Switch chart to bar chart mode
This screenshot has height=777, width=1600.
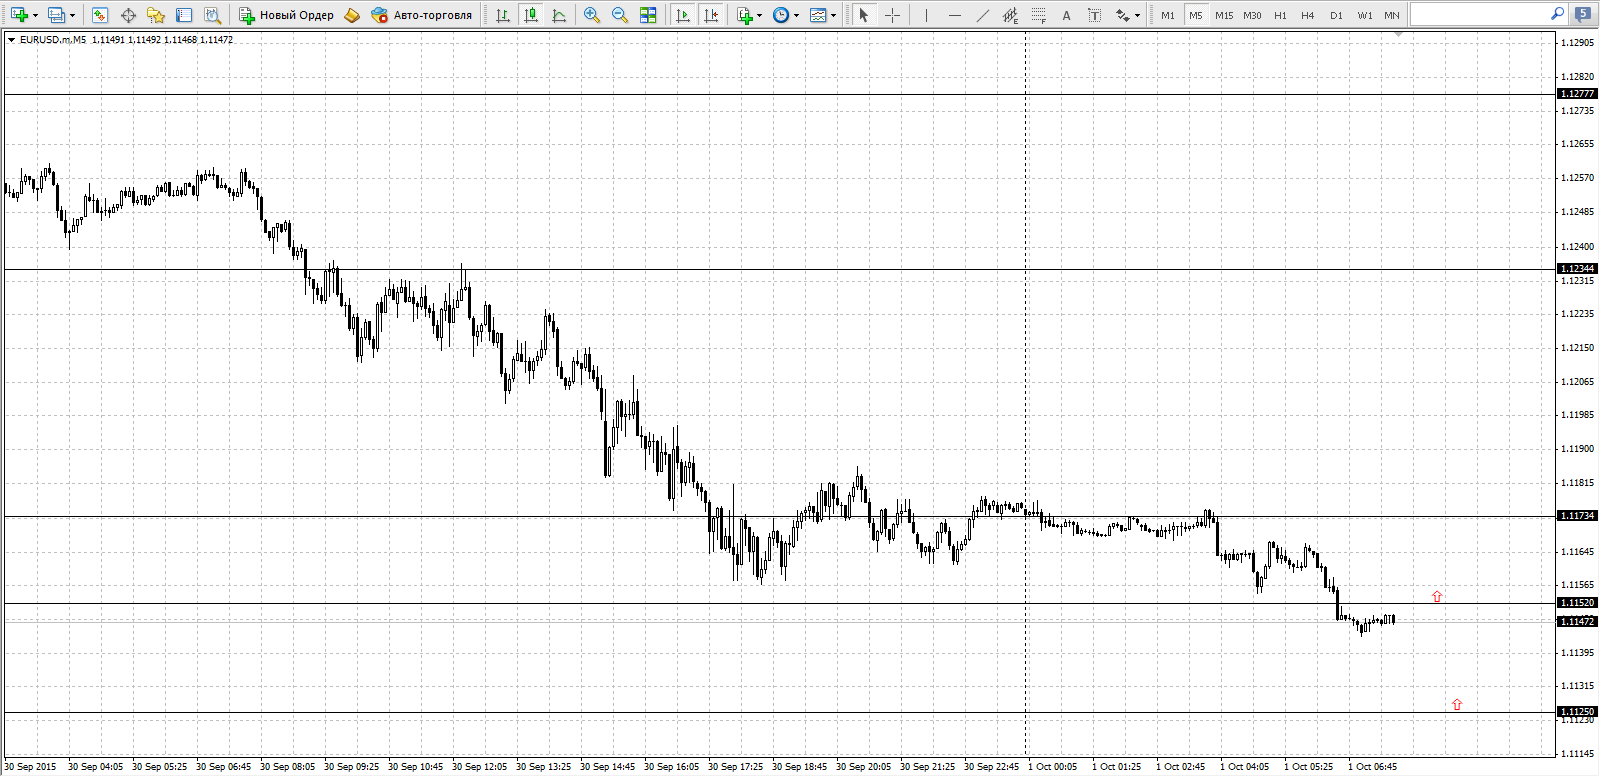(503, 15)
